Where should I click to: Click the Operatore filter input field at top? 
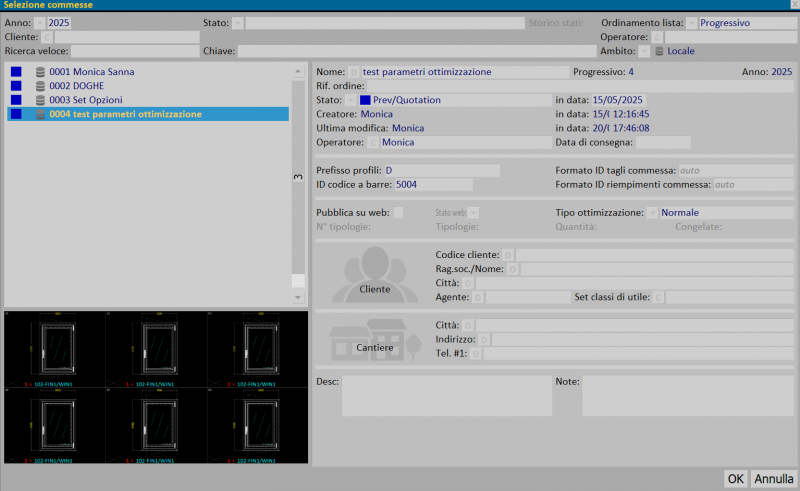pos(730,37)
